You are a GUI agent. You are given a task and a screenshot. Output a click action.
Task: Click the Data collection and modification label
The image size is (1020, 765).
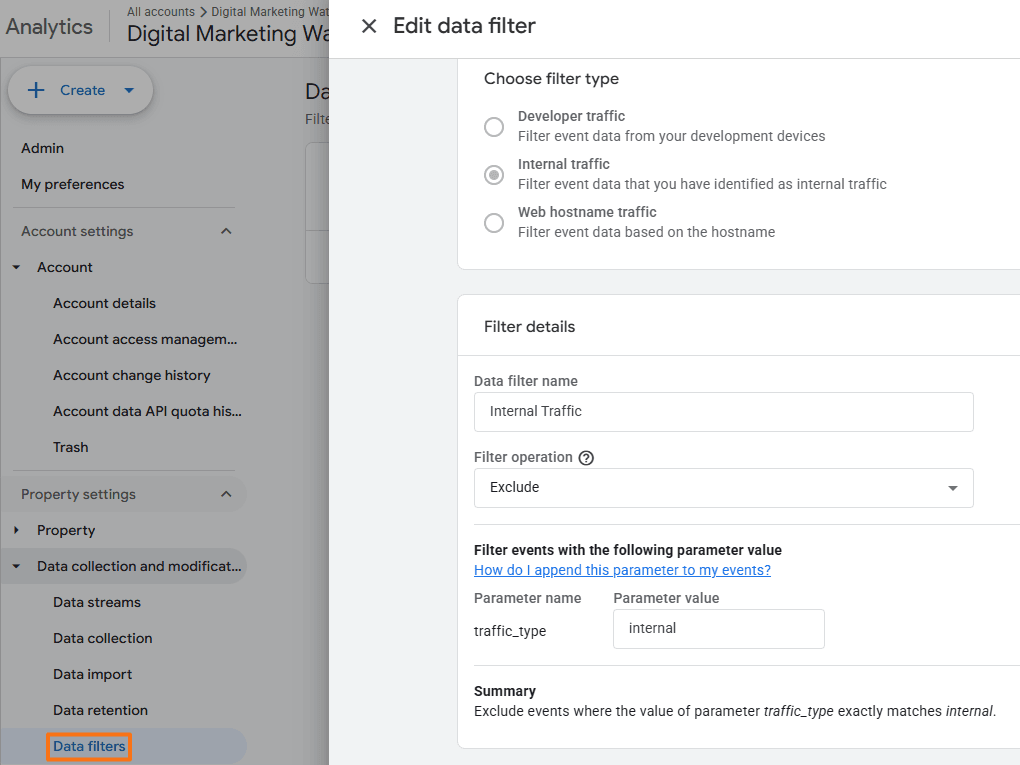coord(139,567)
